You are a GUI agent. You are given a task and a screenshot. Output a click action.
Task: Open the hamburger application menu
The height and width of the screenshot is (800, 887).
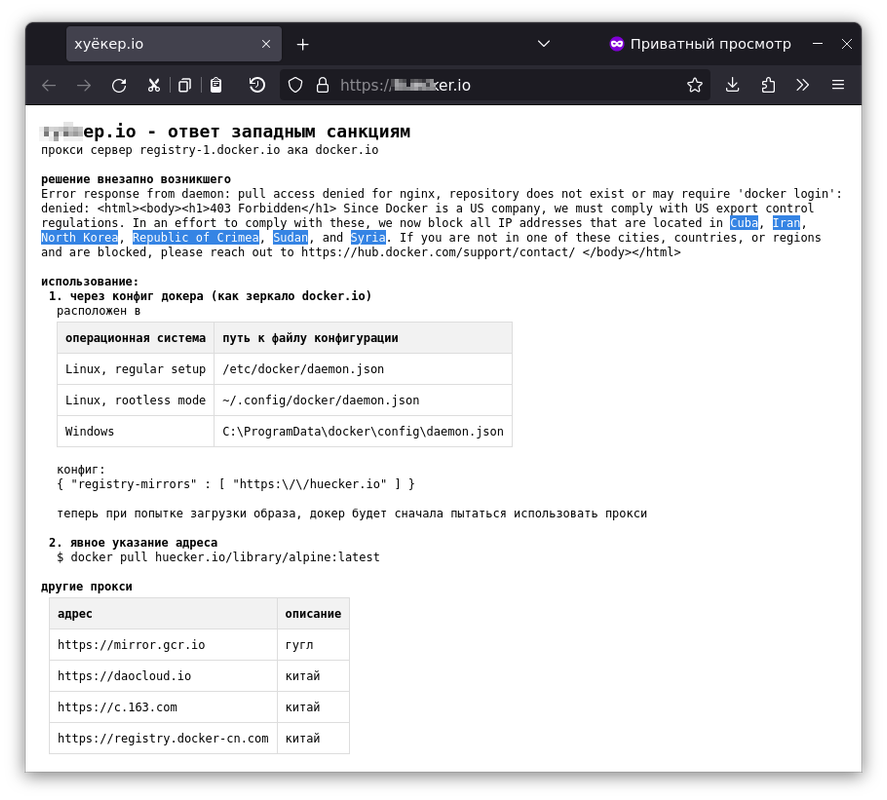click(838, 85)
